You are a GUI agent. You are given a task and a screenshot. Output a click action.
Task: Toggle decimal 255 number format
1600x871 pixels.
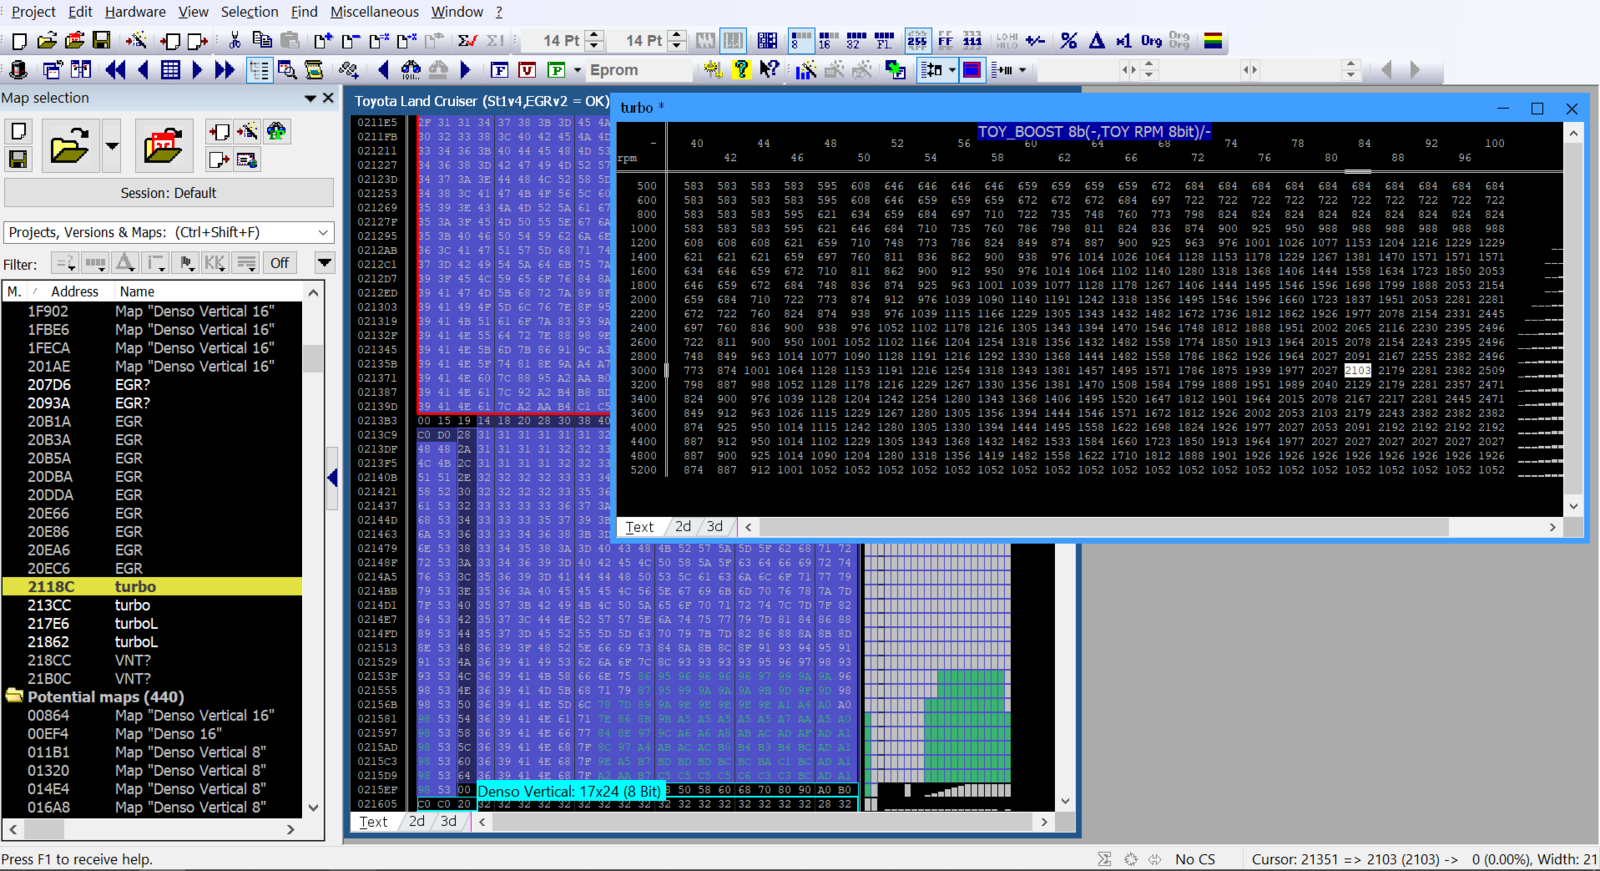tap(917, 41)
